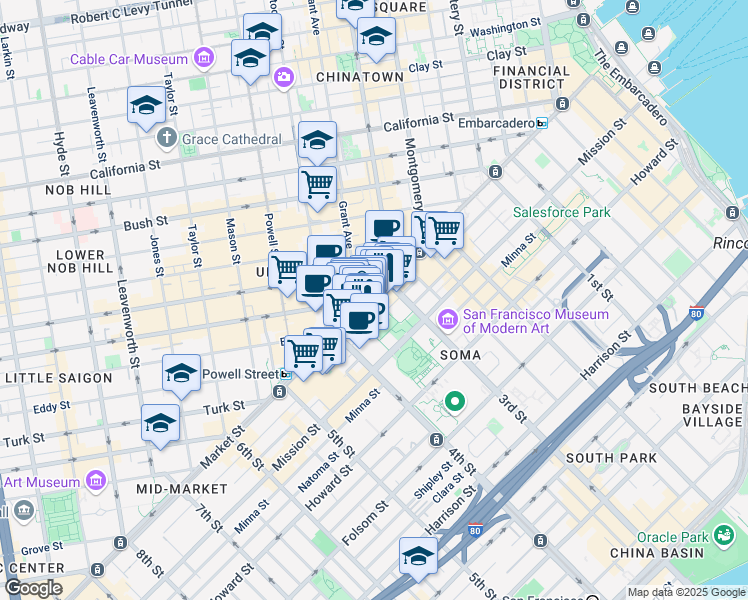Open the school marker near the Harrison St I-80 shield
The width and height of the screenshot is (748, 600).
(x=418, y=559)
